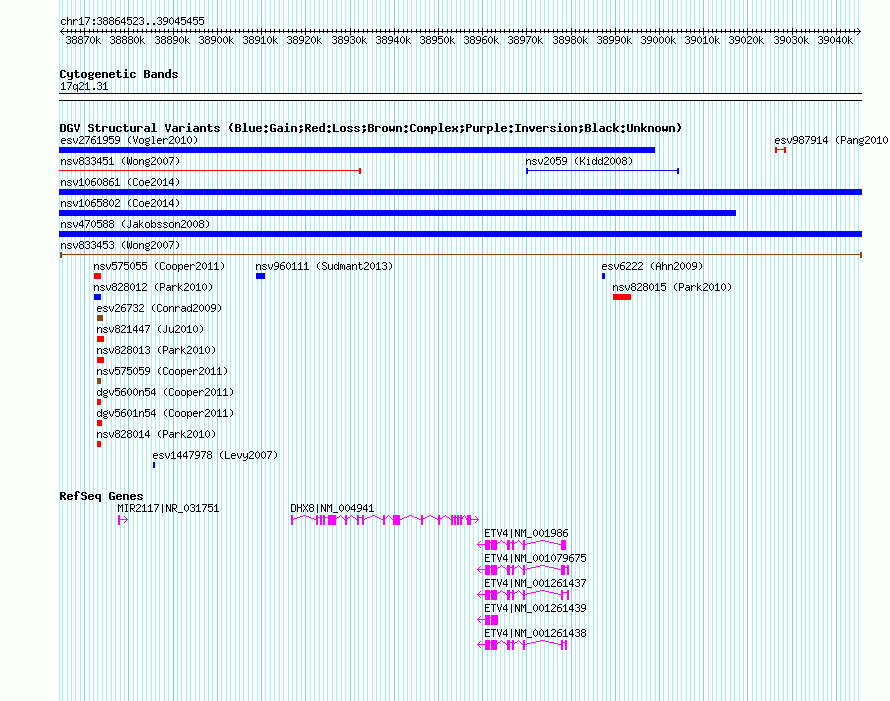890x701 pixels.
Task: Click the dgv5600n54 (Cooper2011) label
Action: (165, 392)
